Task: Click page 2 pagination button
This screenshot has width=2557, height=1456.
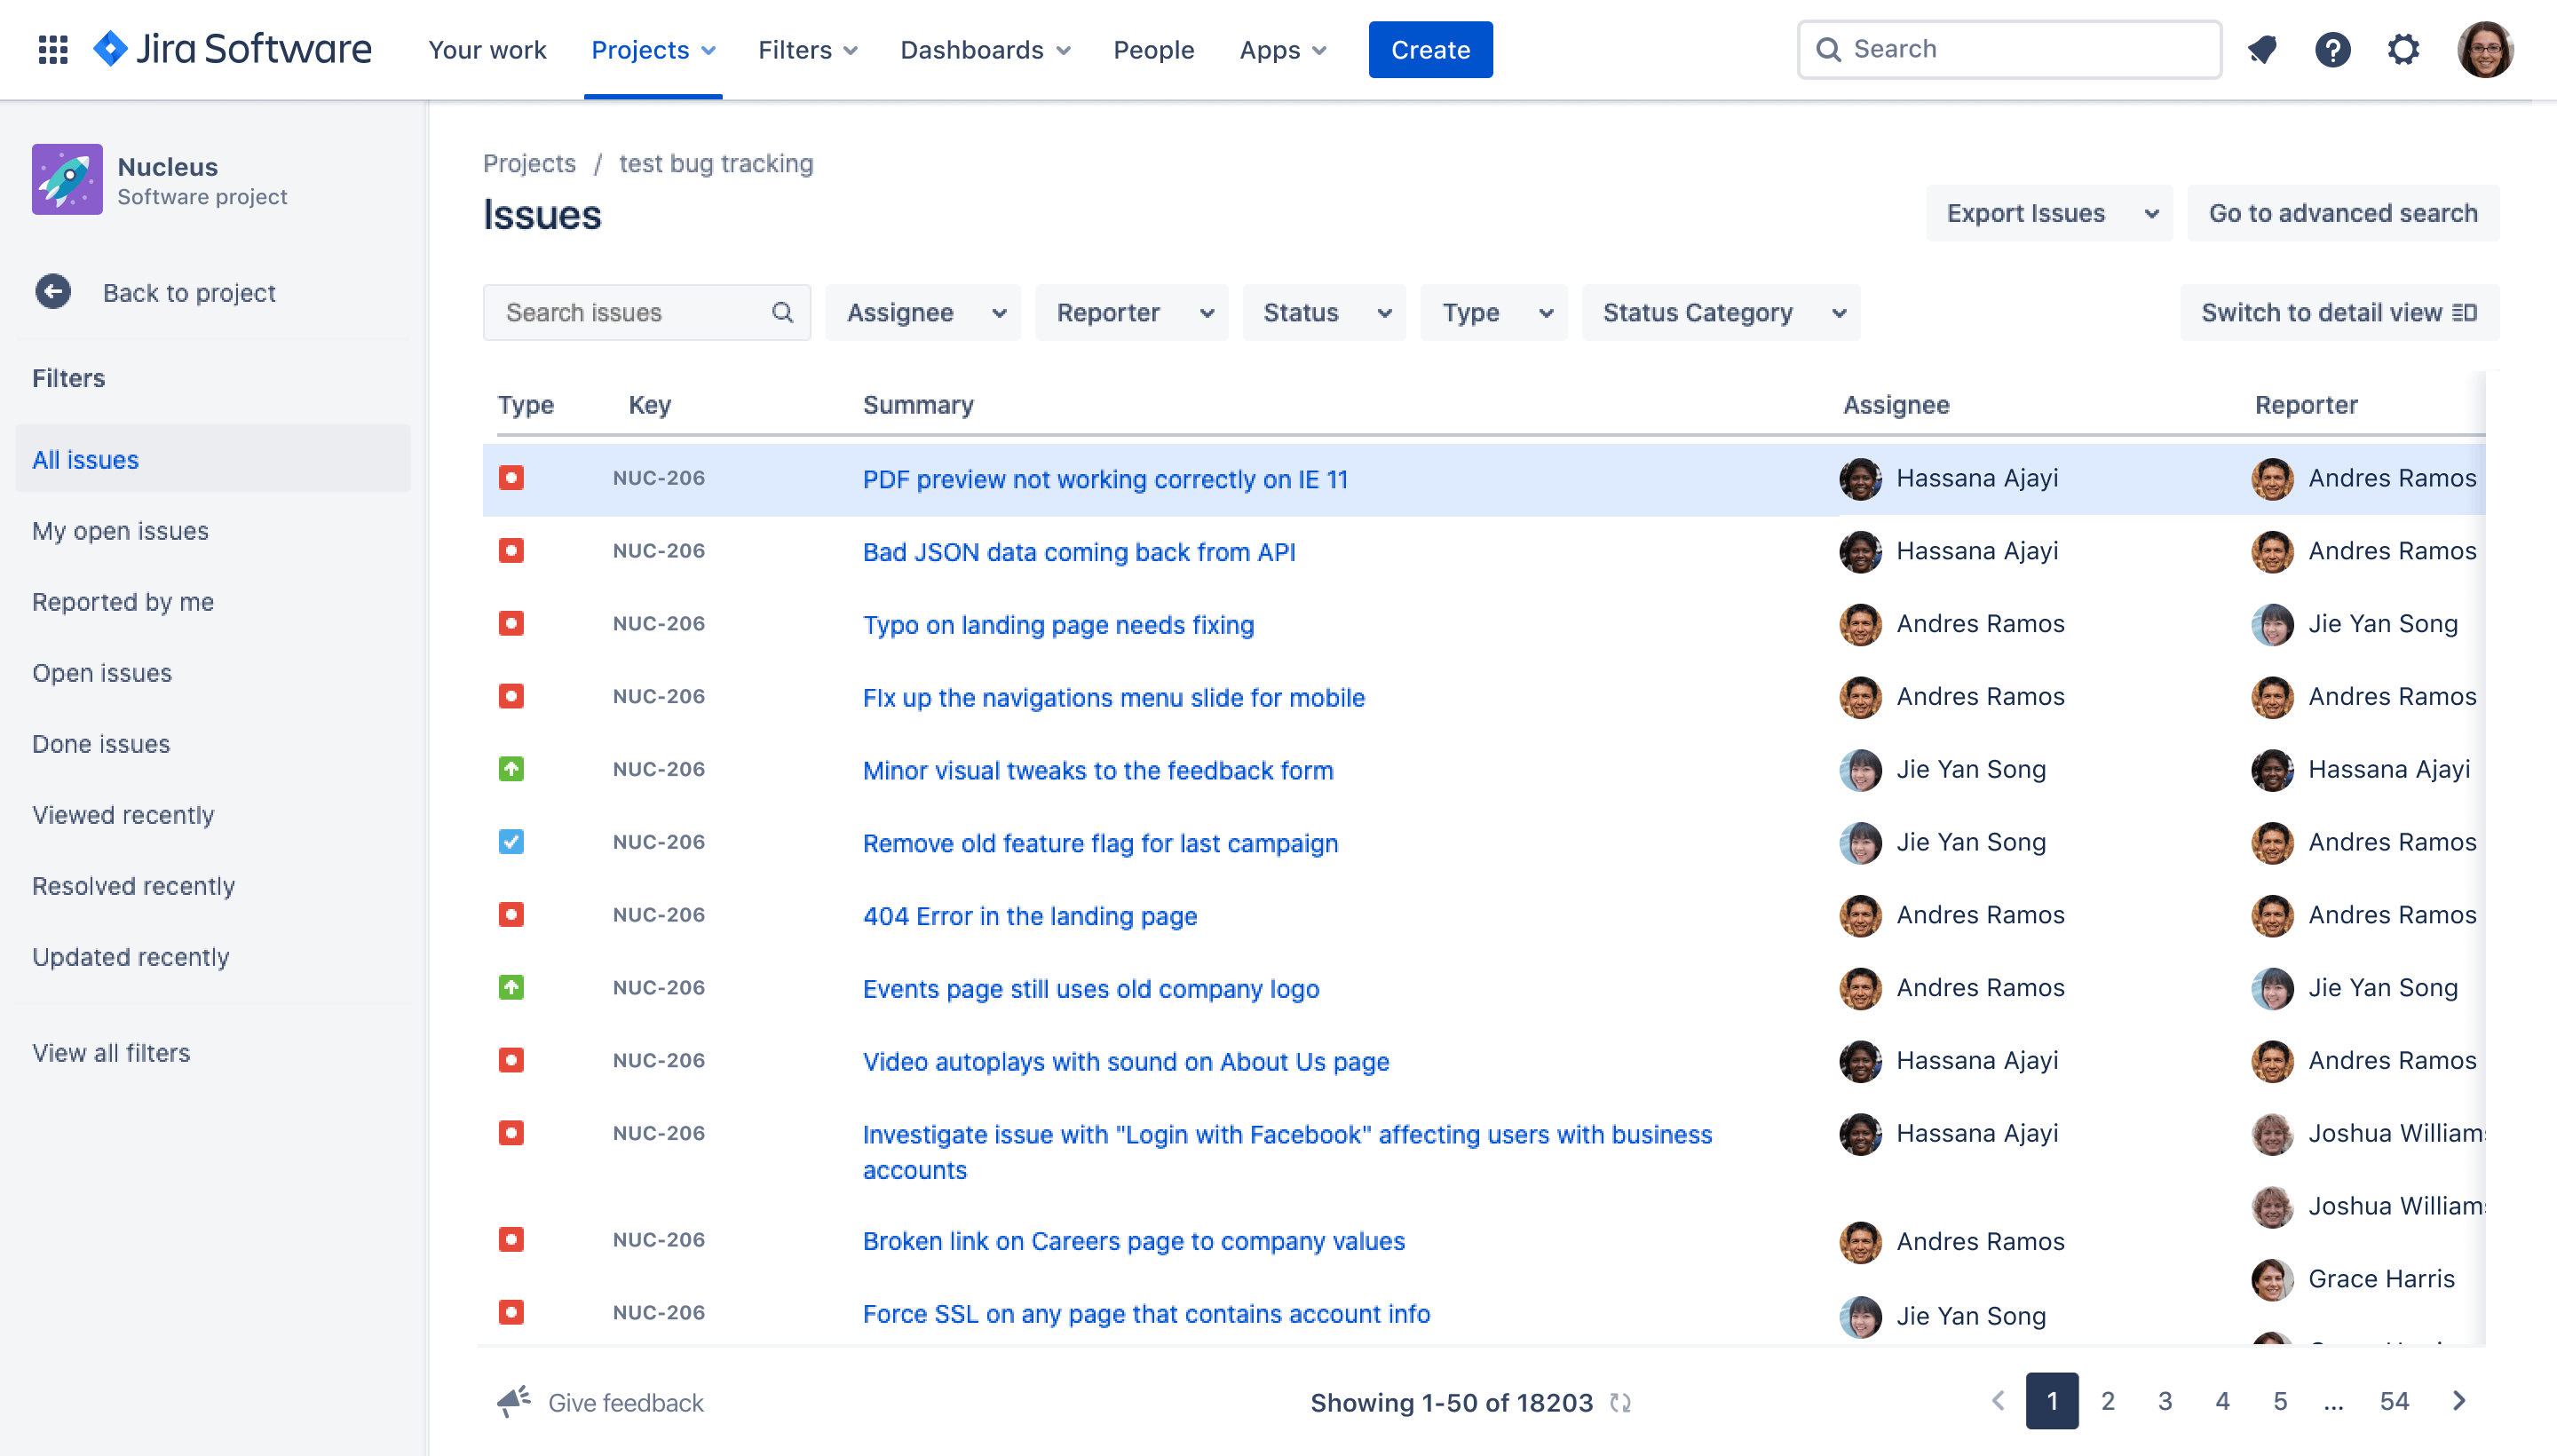Action: 2108,1400
